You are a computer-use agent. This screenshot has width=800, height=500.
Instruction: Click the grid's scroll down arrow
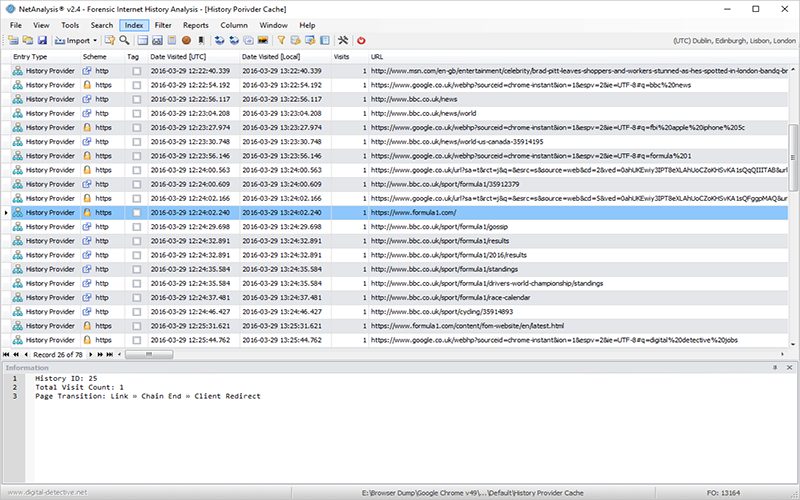point(793,344)
